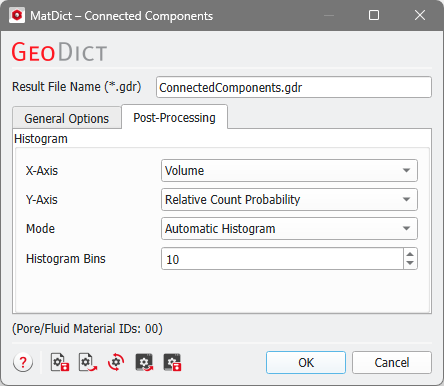Click the 'Histogram Bins' label text
The width and height of the screenshot is (444, 386).
pos(66,259)
